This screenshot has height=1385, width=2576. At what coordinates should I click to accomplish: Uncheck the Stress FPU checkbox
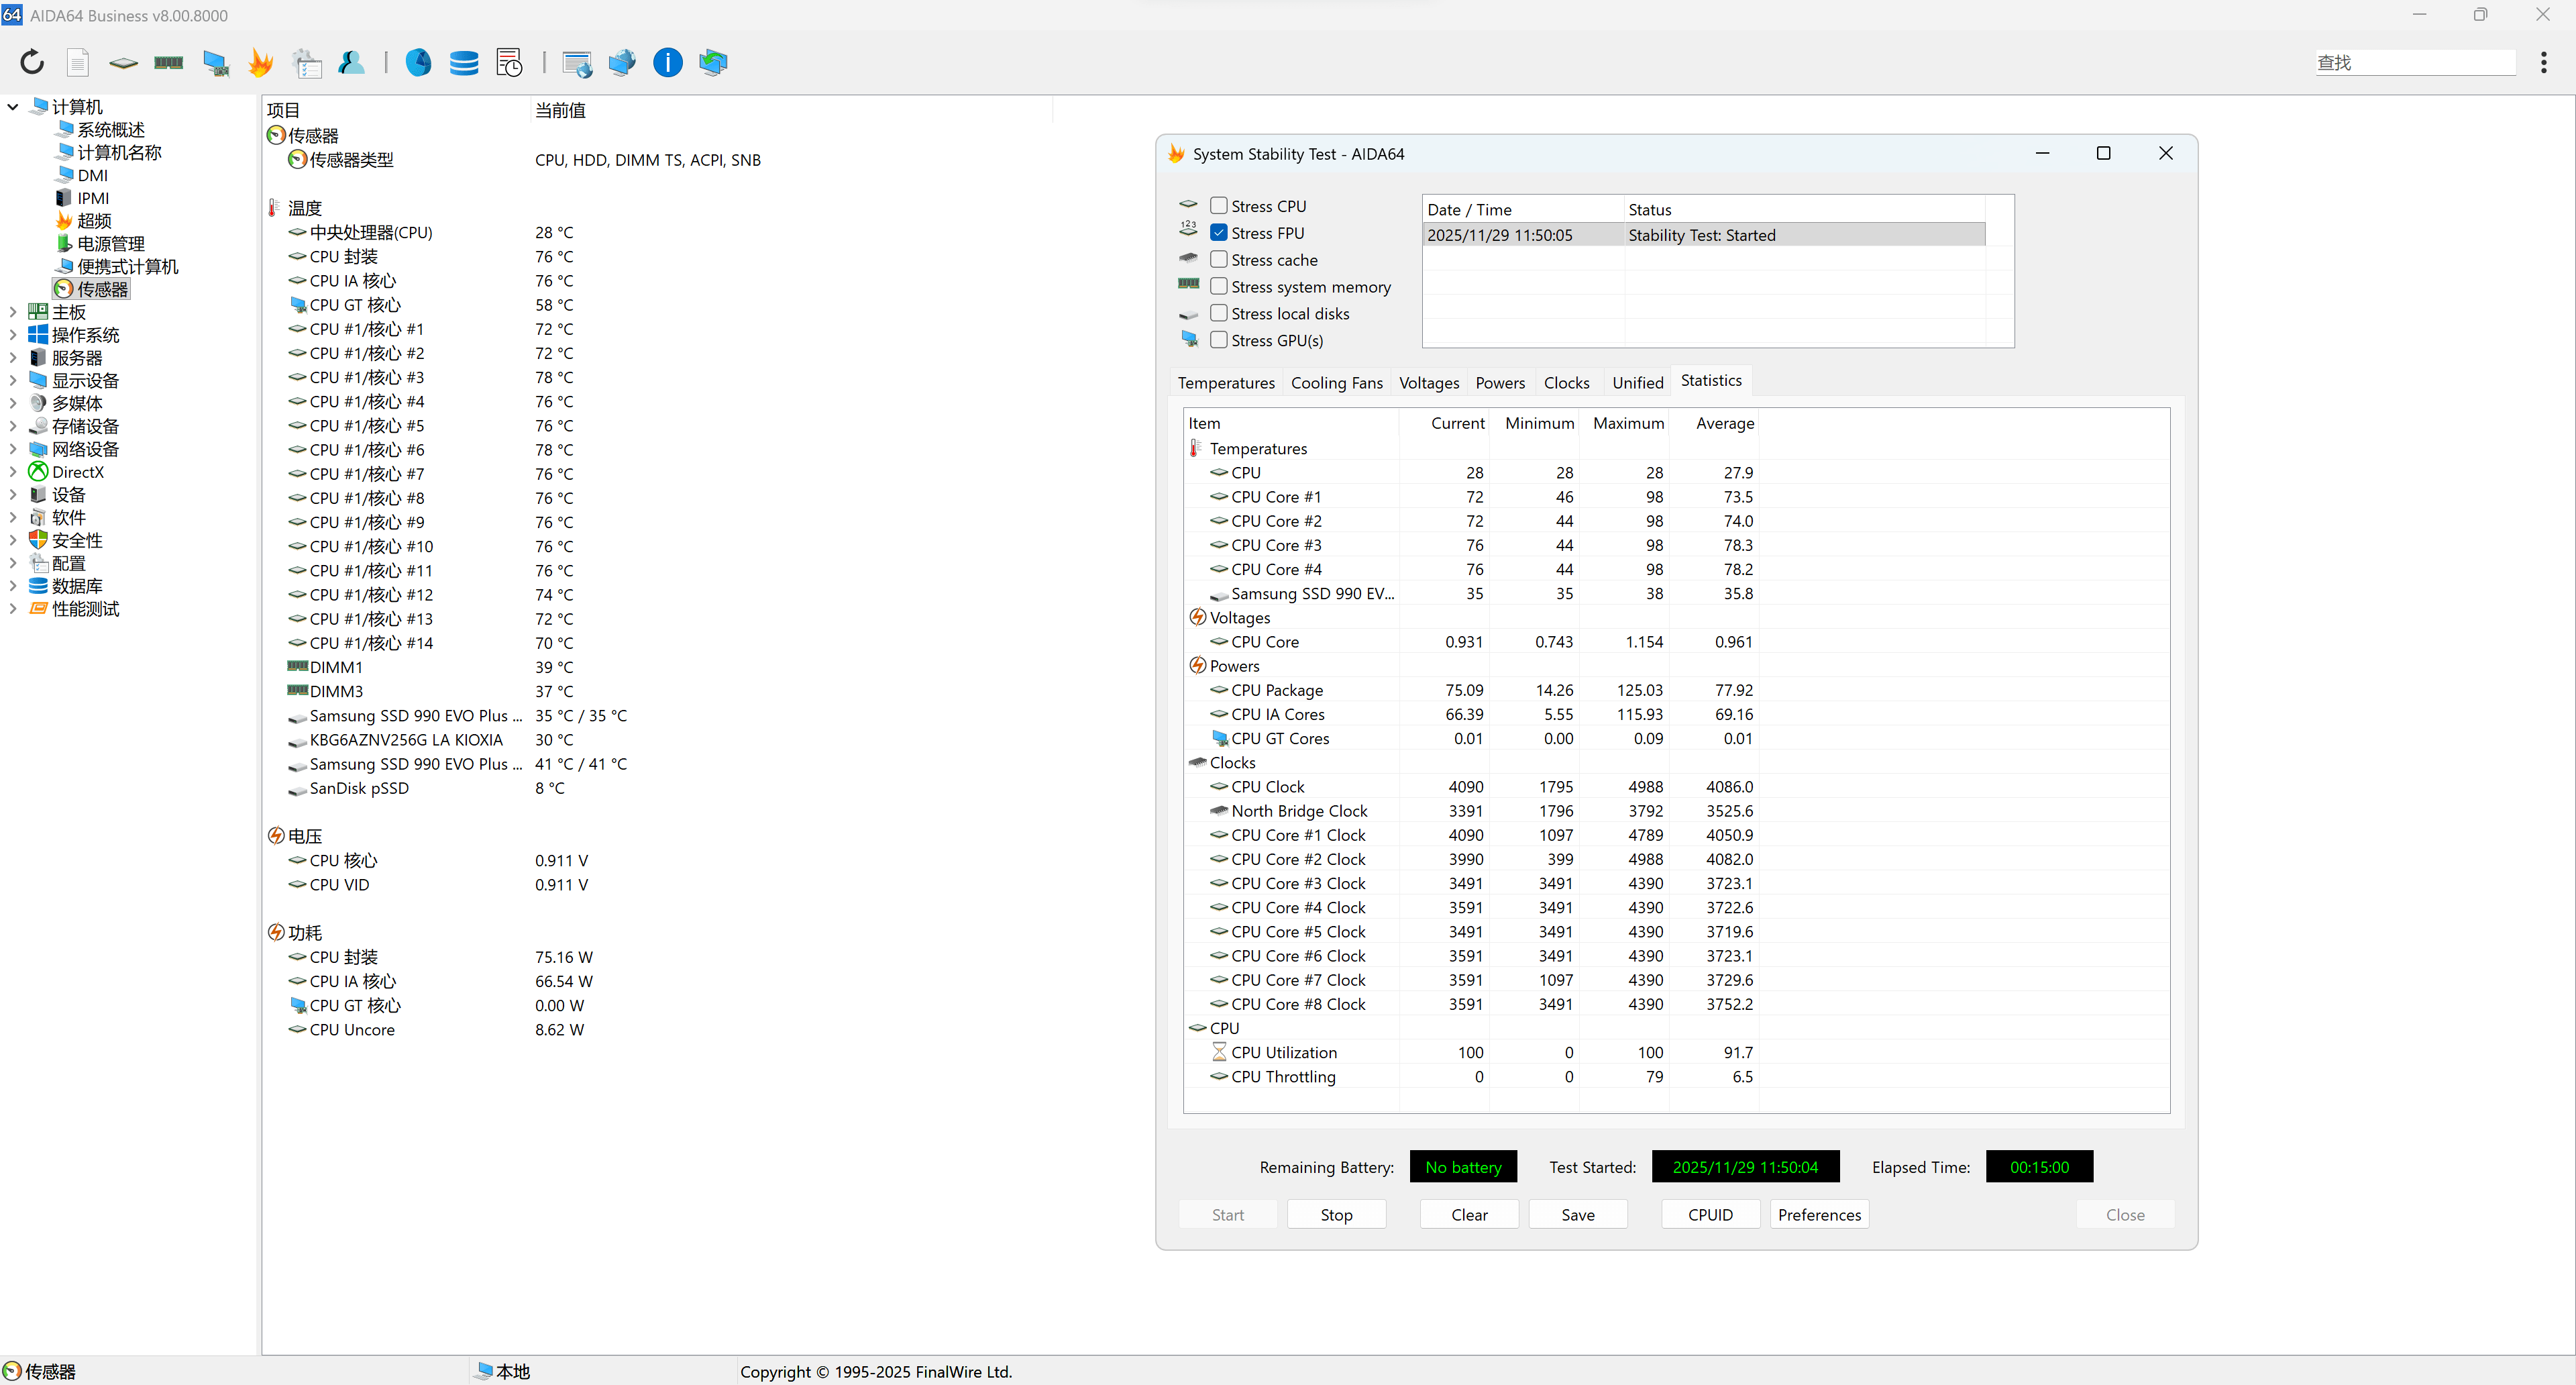(1219, 232)
